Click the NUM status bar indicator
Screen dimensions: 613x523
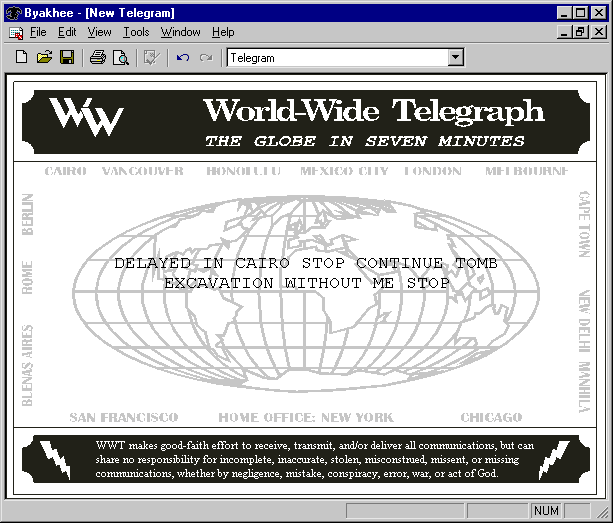[546, 510]
